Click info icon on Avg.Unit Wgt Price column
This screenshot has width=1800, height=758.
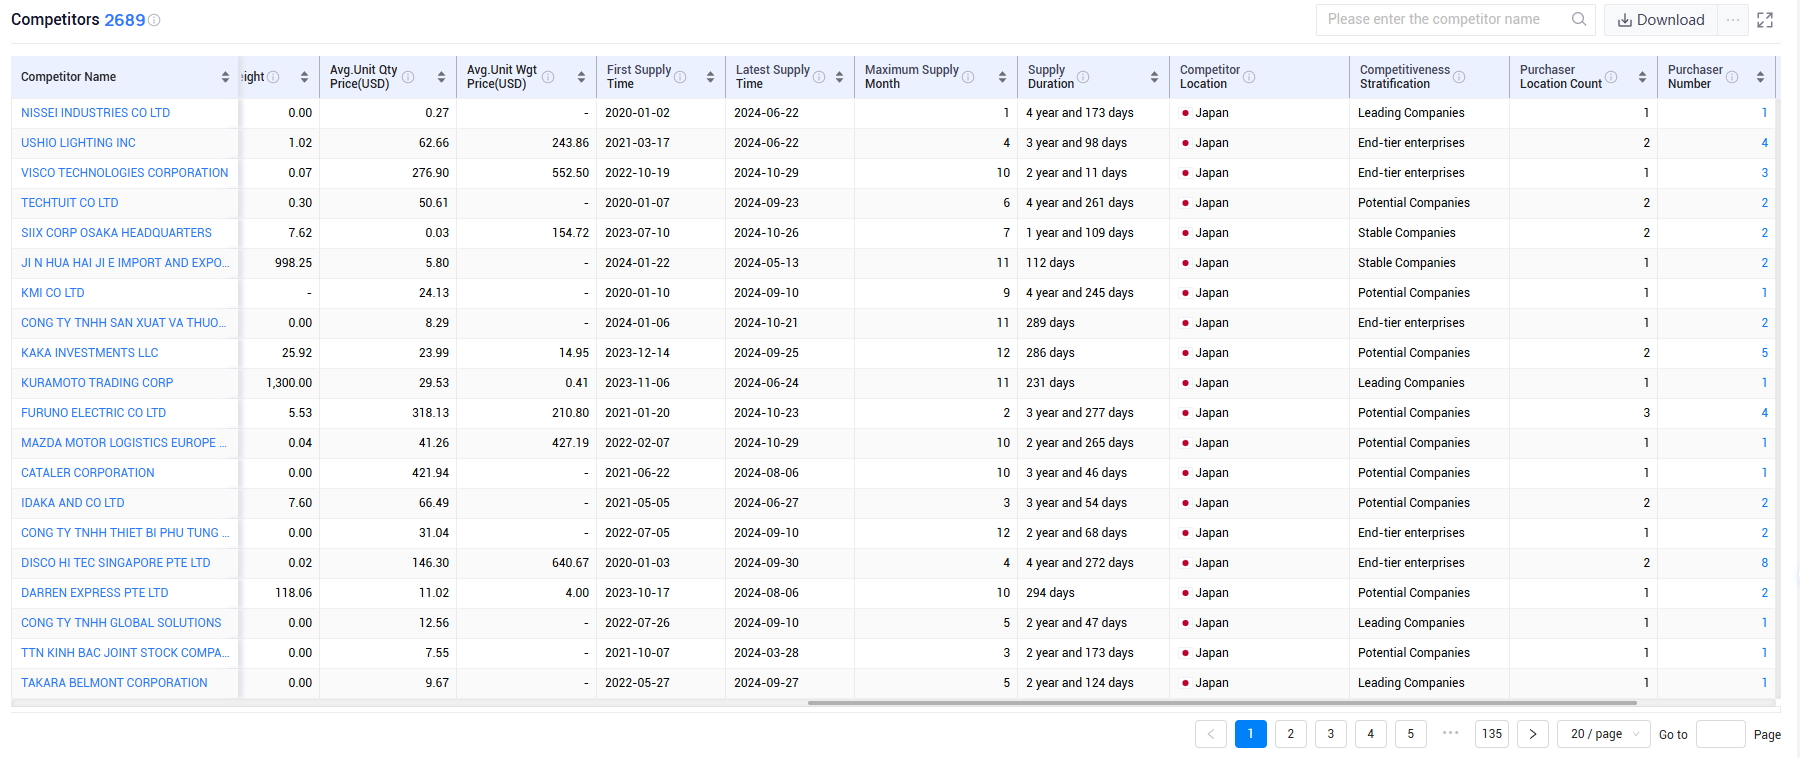(548, 77)
